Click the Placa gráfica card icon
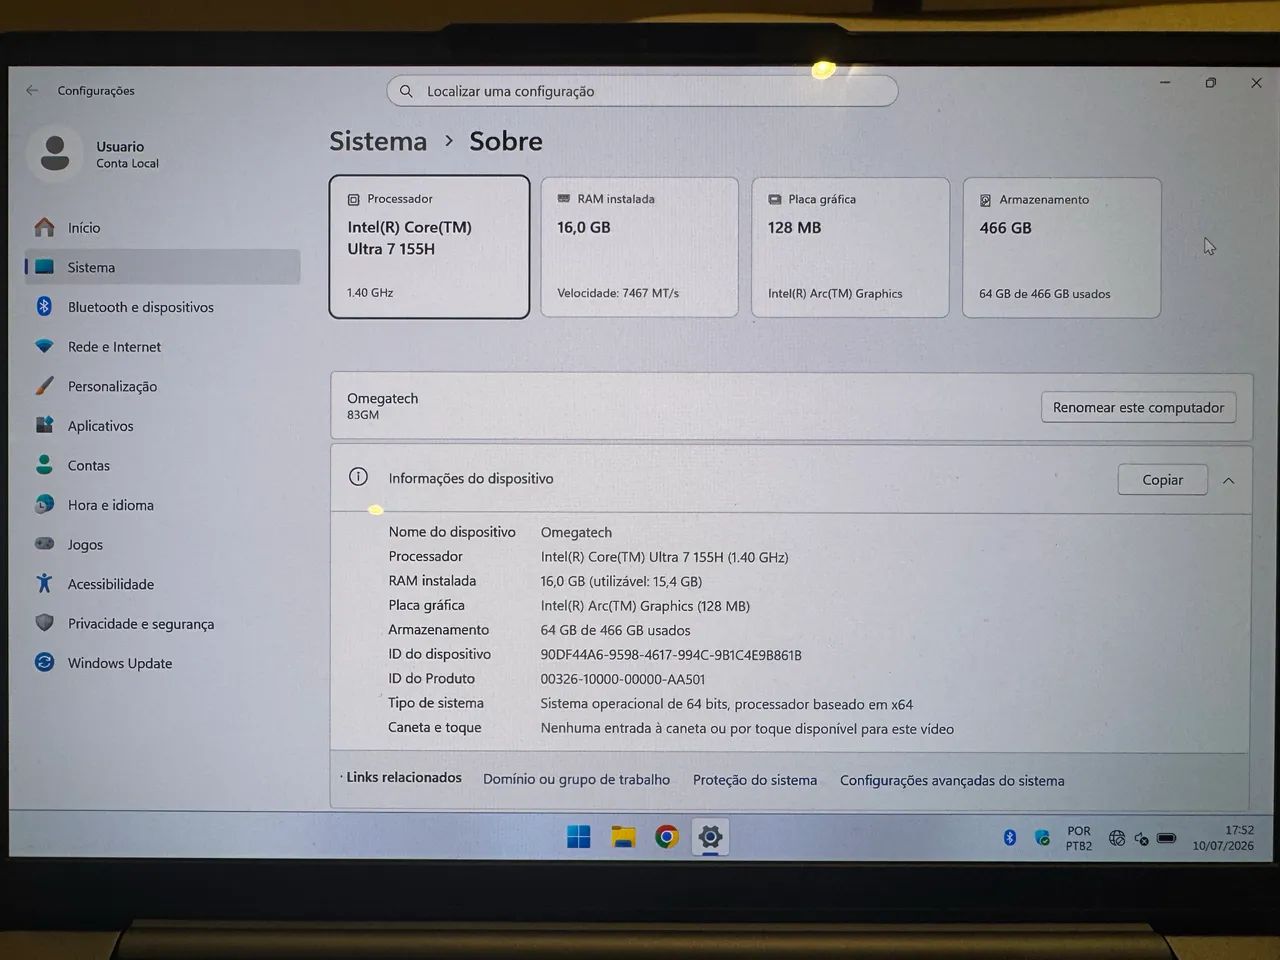The image size is (1280, 960). (x=775, y=200)
